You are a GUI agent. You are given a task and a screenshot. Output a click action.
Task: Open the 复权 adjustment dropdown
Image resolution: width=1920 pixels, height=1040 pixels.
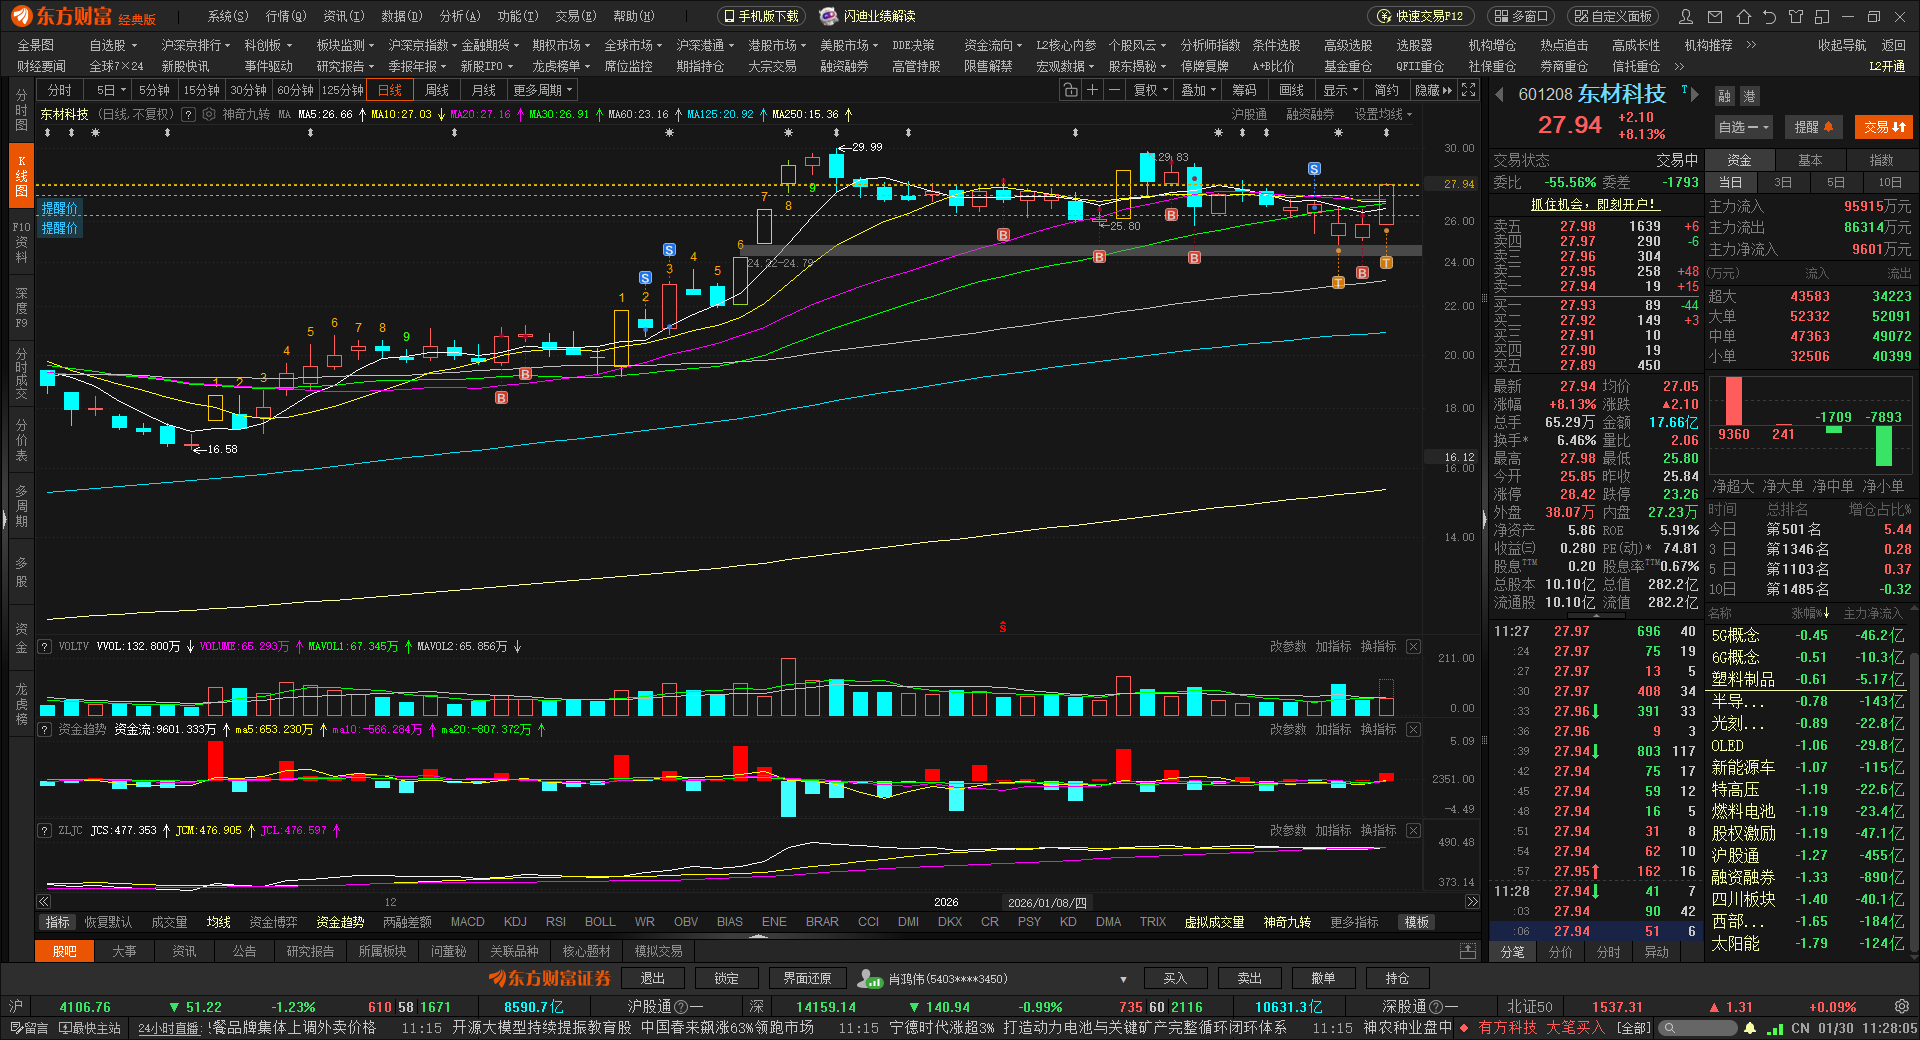point(1149,90)
